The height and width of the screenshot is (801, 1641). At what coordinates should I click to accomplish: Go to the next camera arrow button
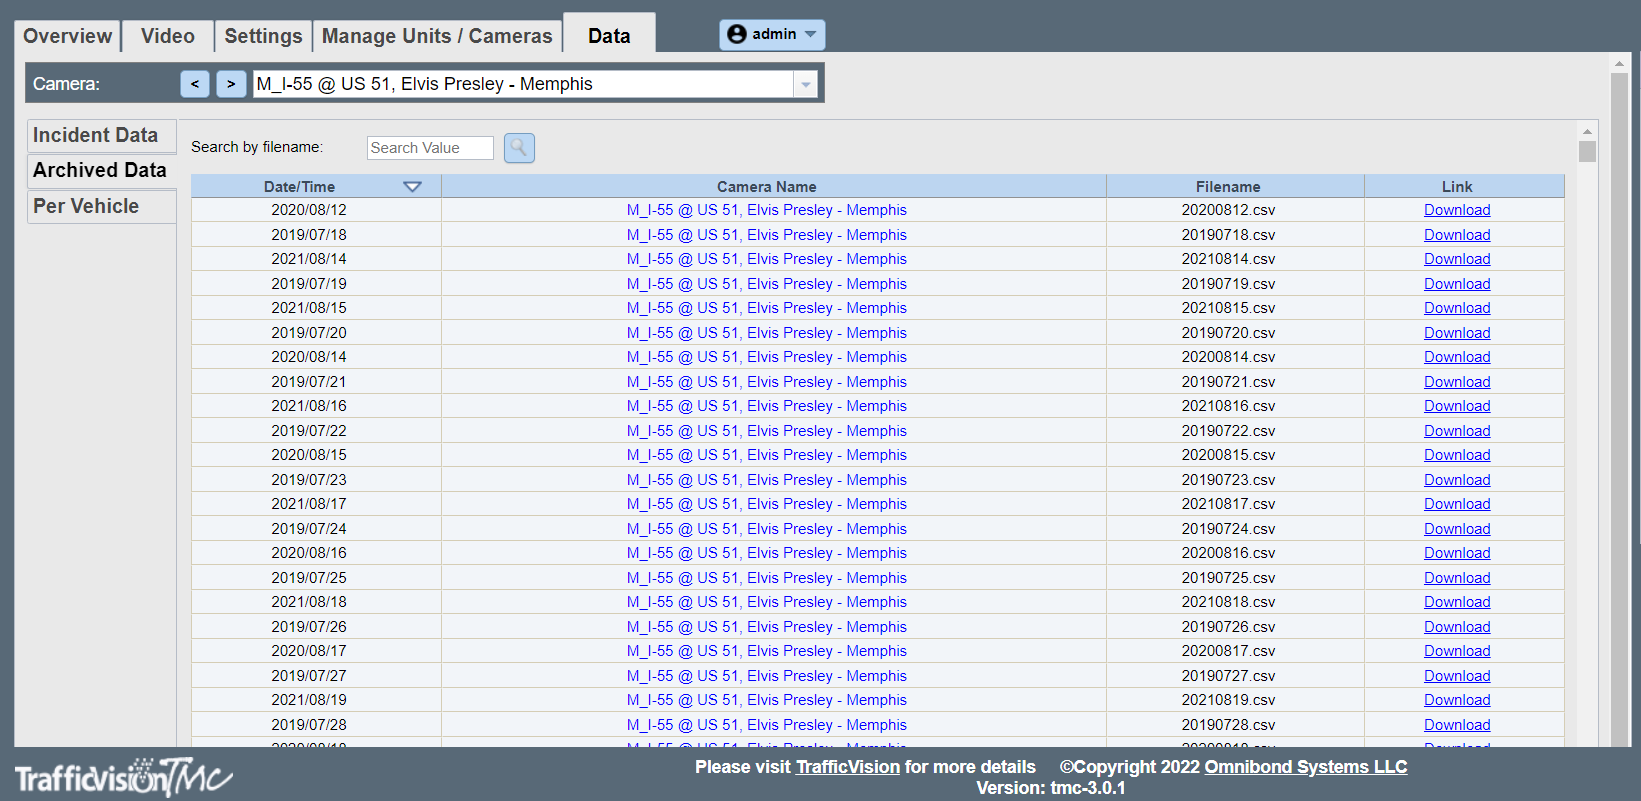pyautogui.click(x=231, y=84)
